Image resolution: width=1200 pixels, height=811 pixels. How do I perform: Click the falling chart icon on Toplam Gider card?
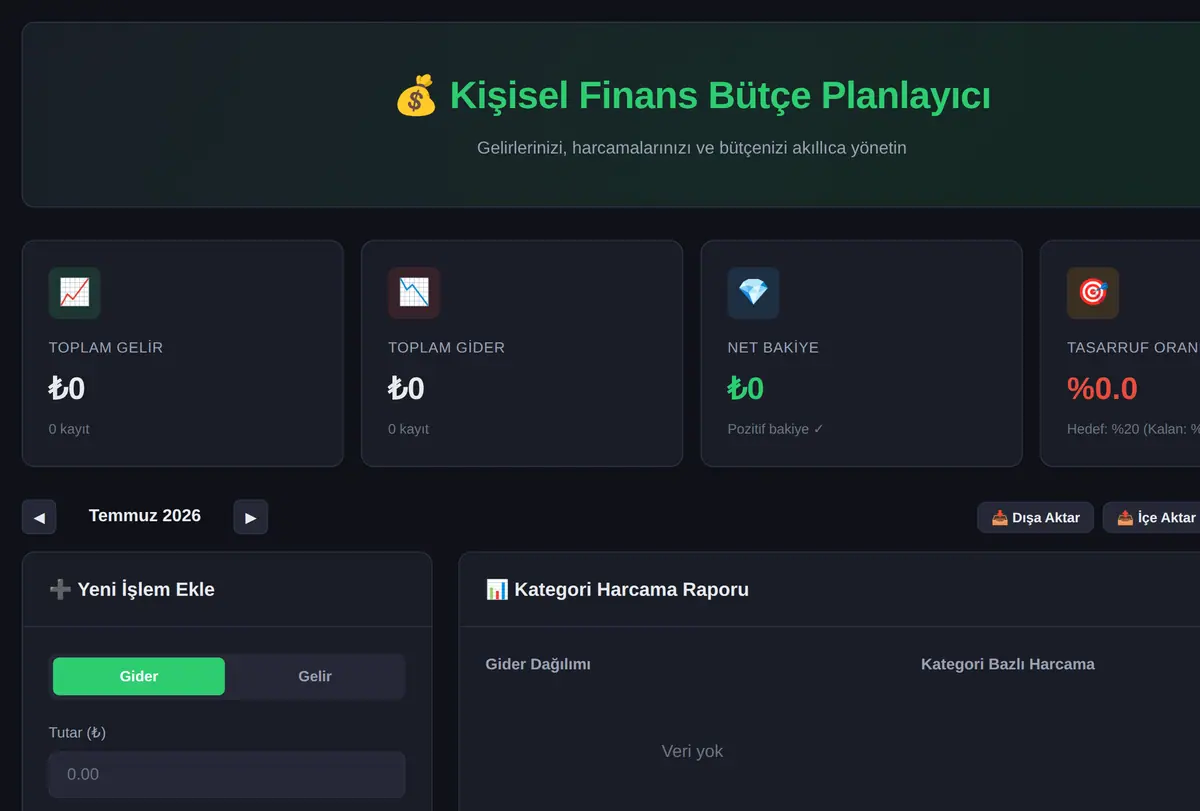(x=414, y=293)
